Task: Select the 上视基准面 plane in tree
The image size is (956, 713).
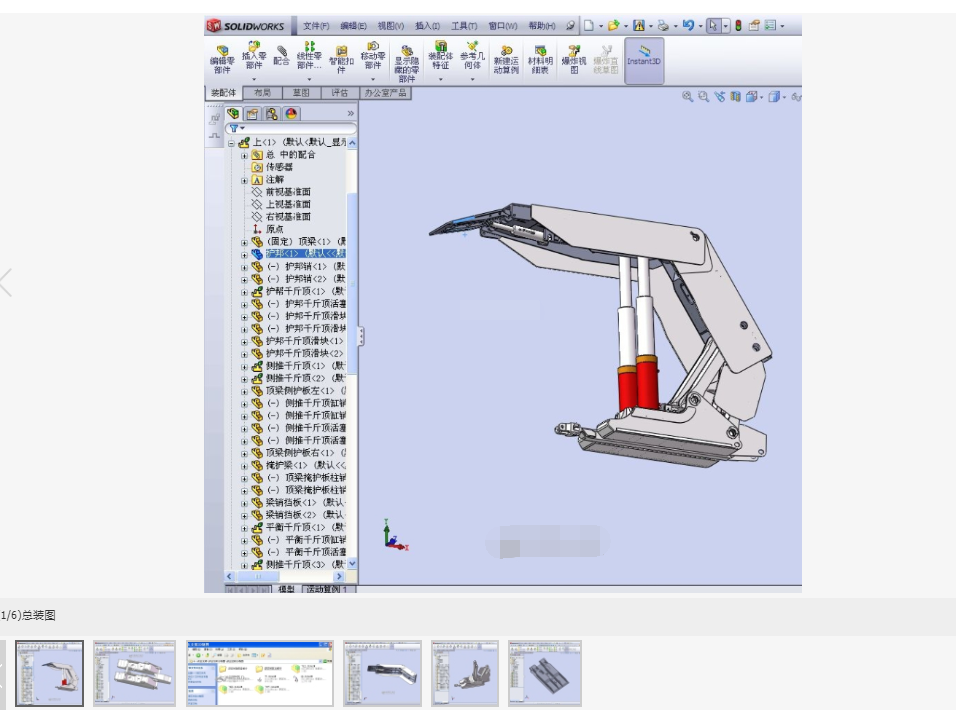Action: point(288,204)
